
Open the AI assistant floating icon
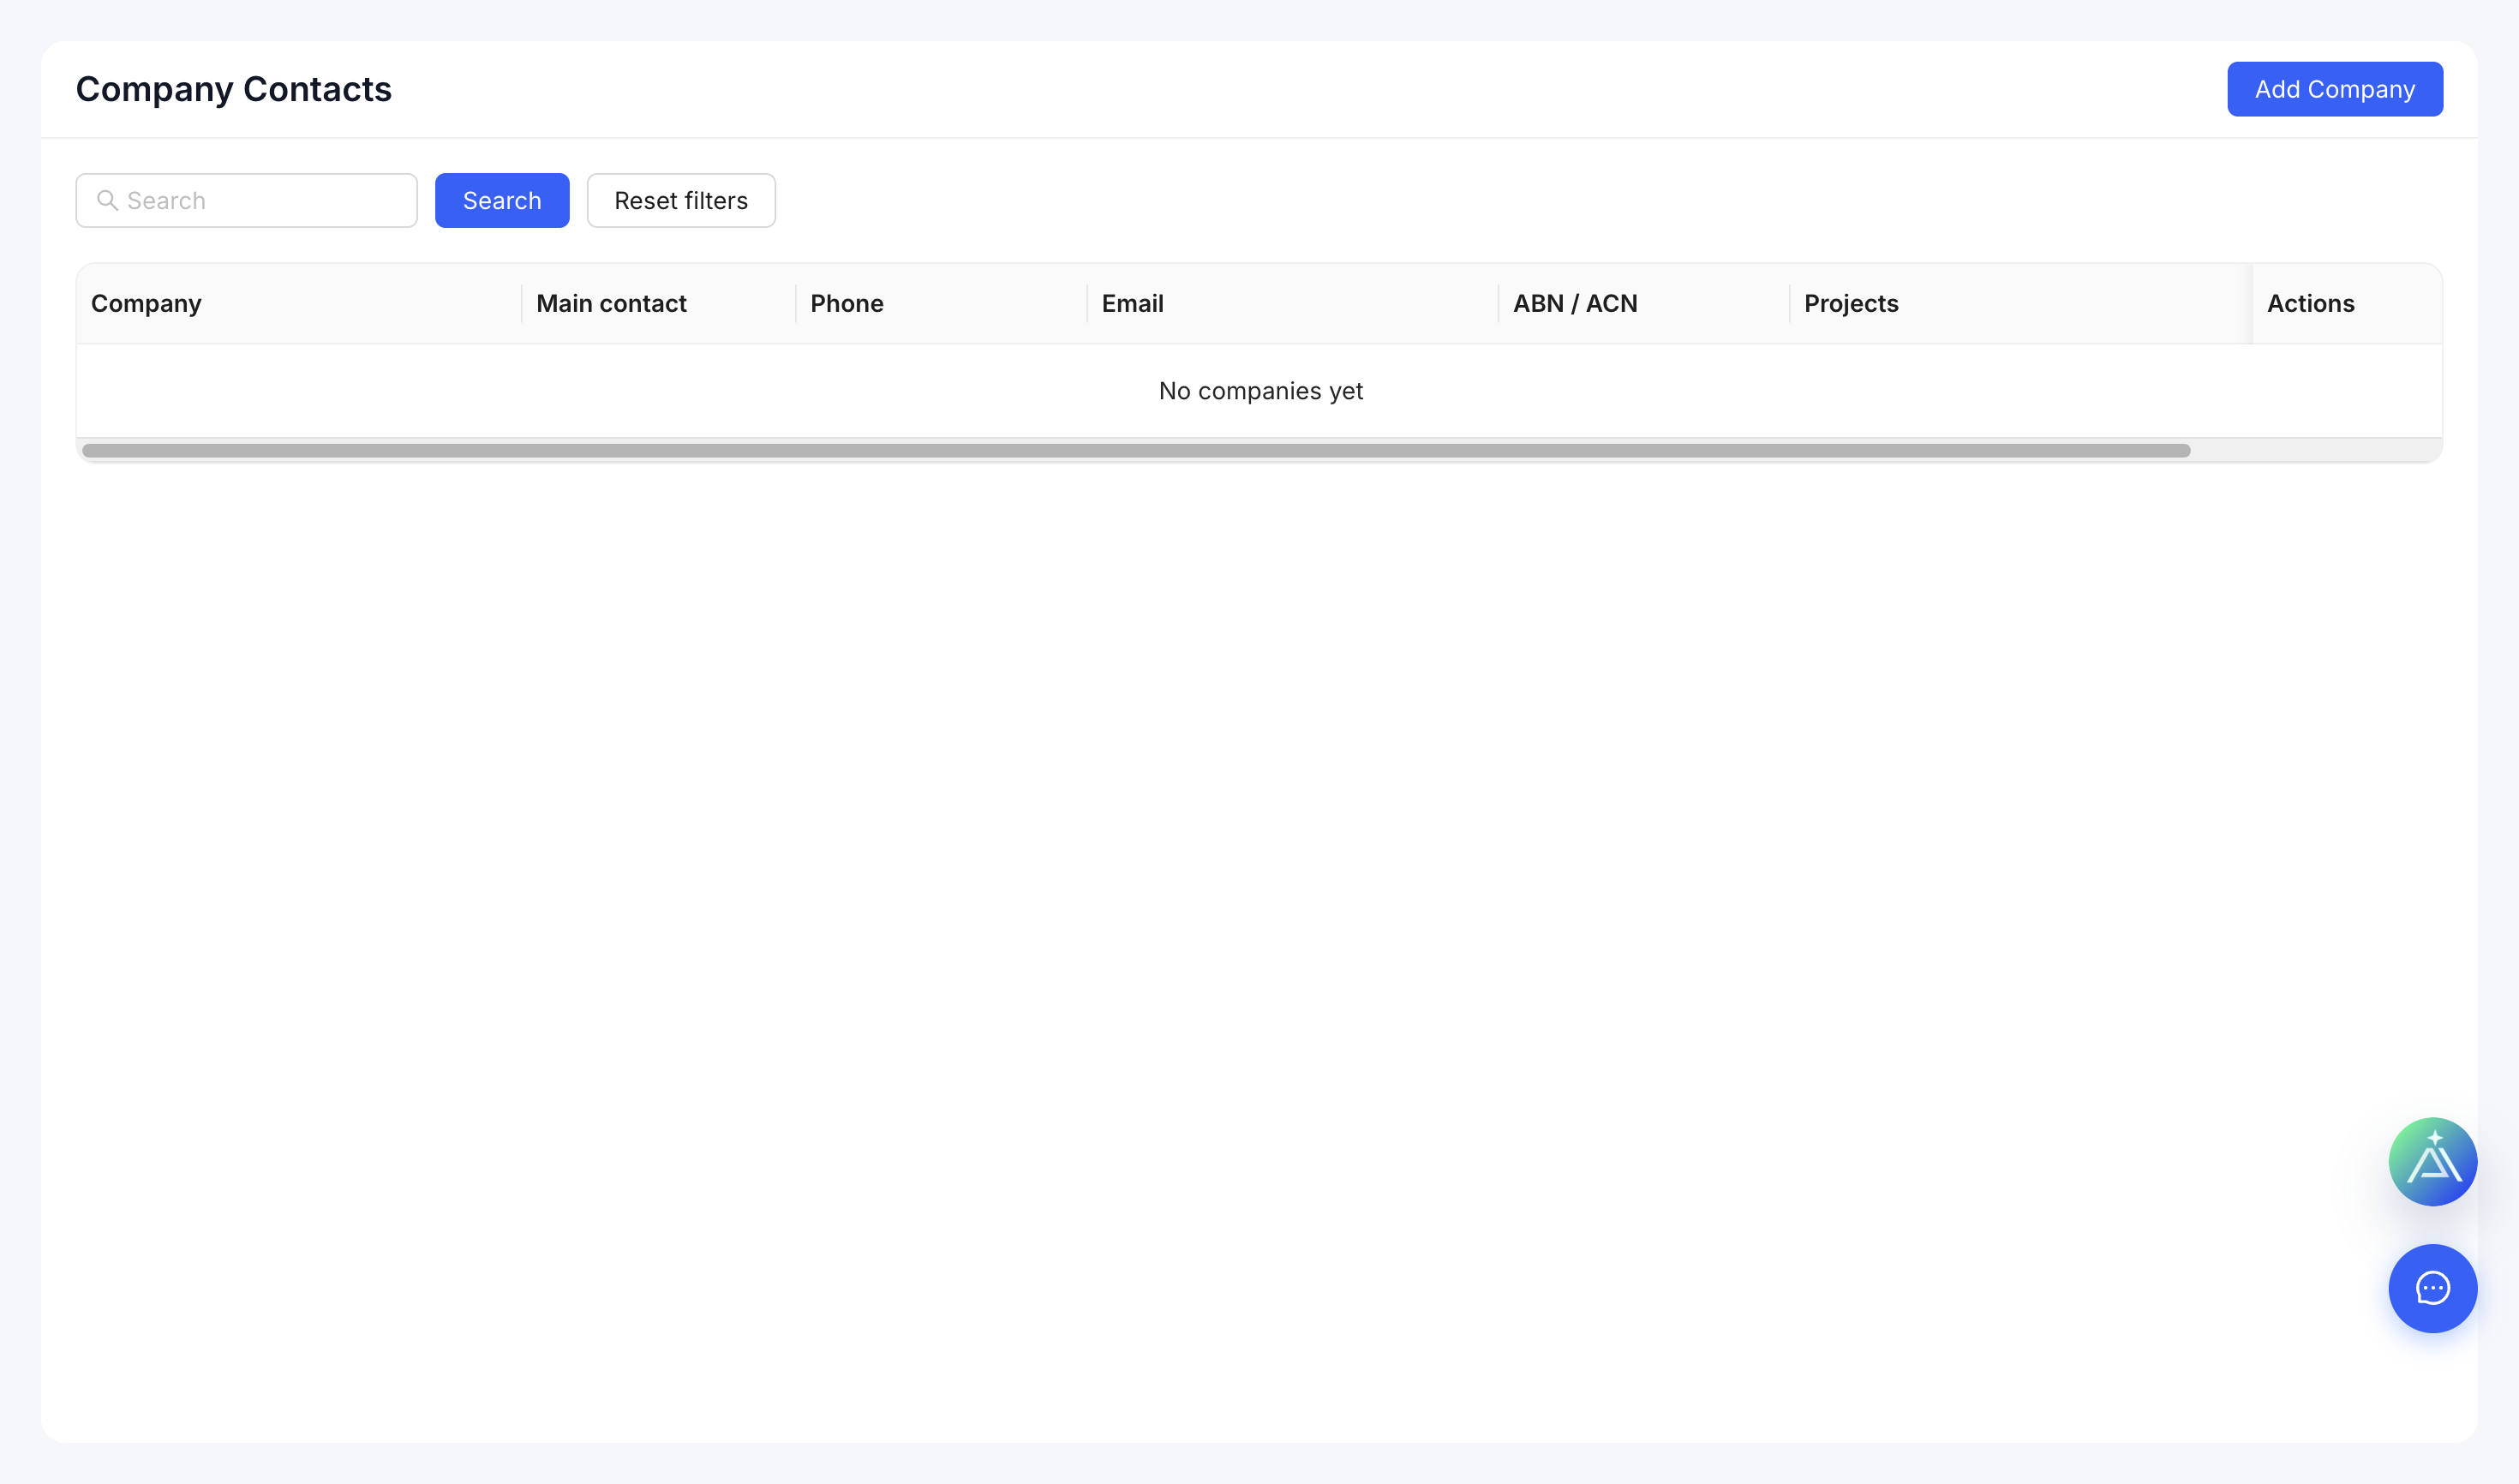pos(2432,1161)
